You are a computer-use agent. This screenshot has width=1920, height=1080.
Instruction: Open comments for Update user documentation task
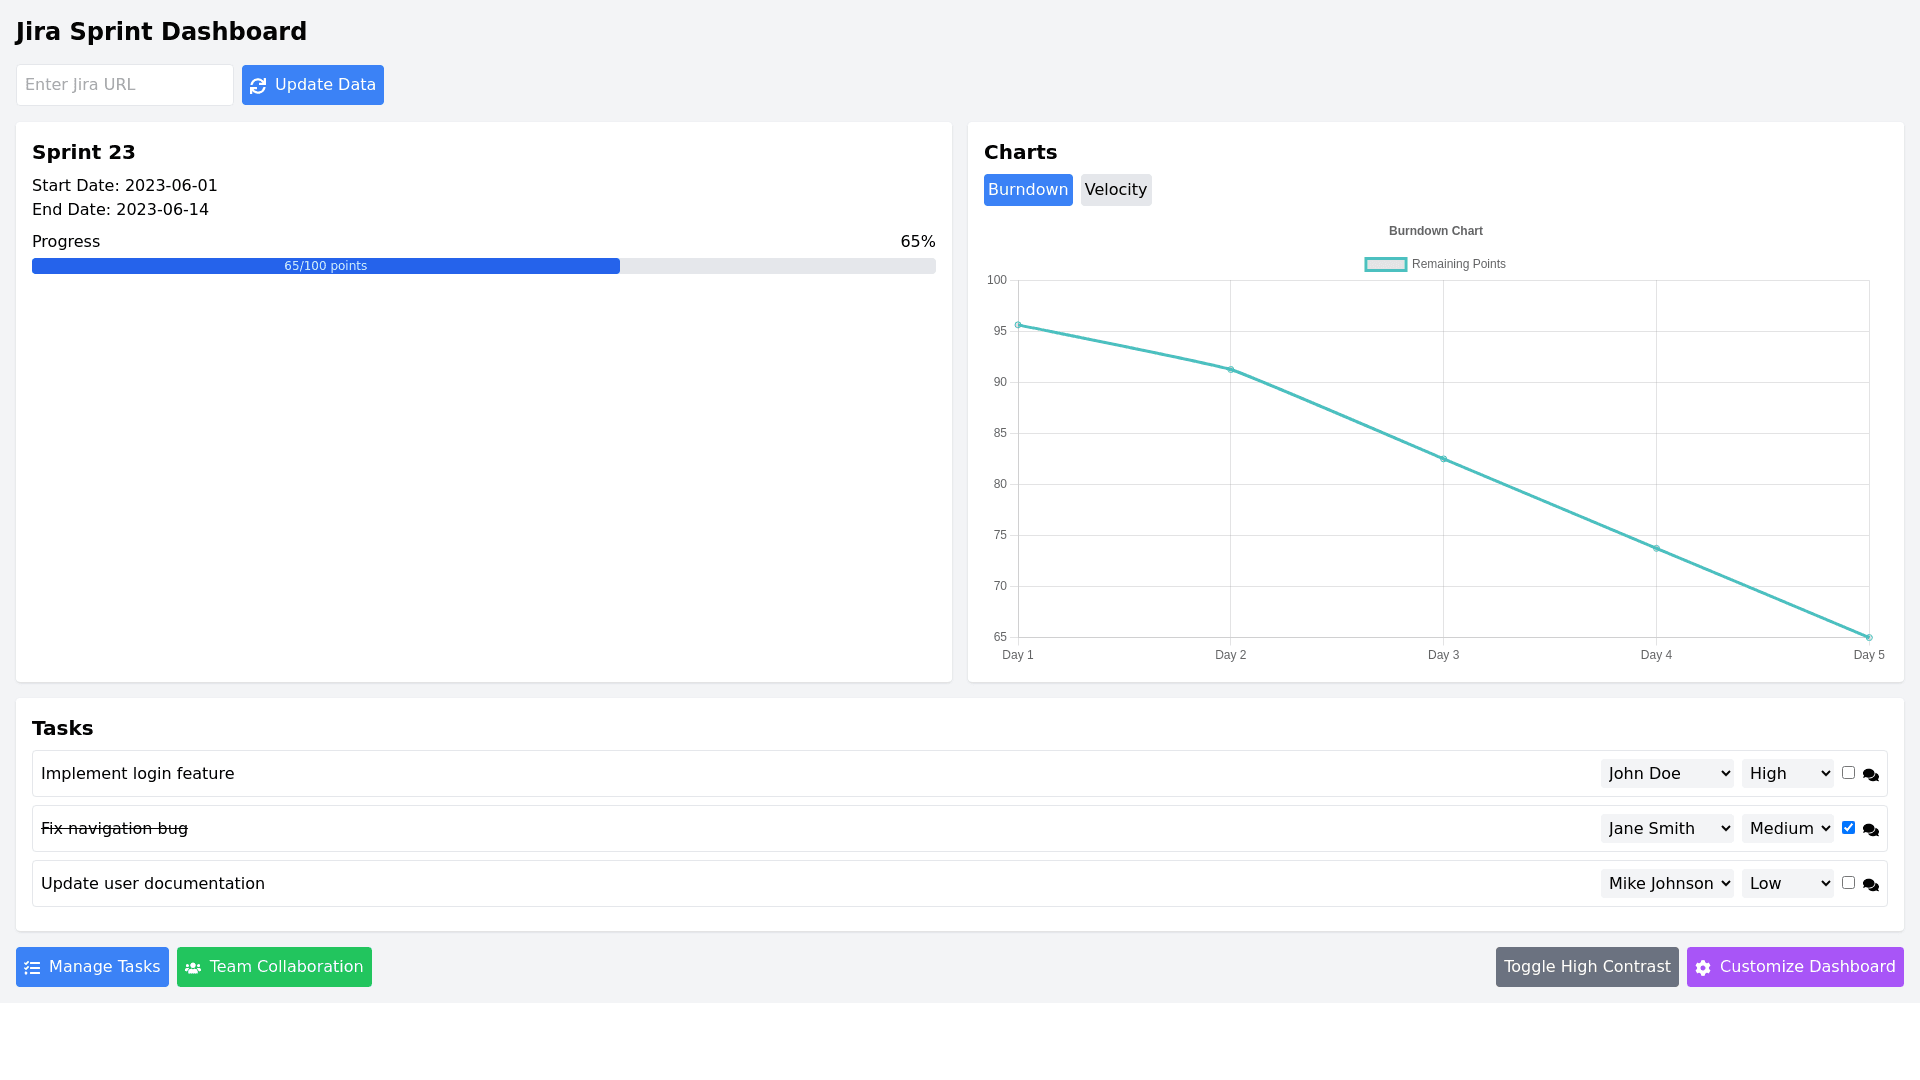(x=1870, y=885)
